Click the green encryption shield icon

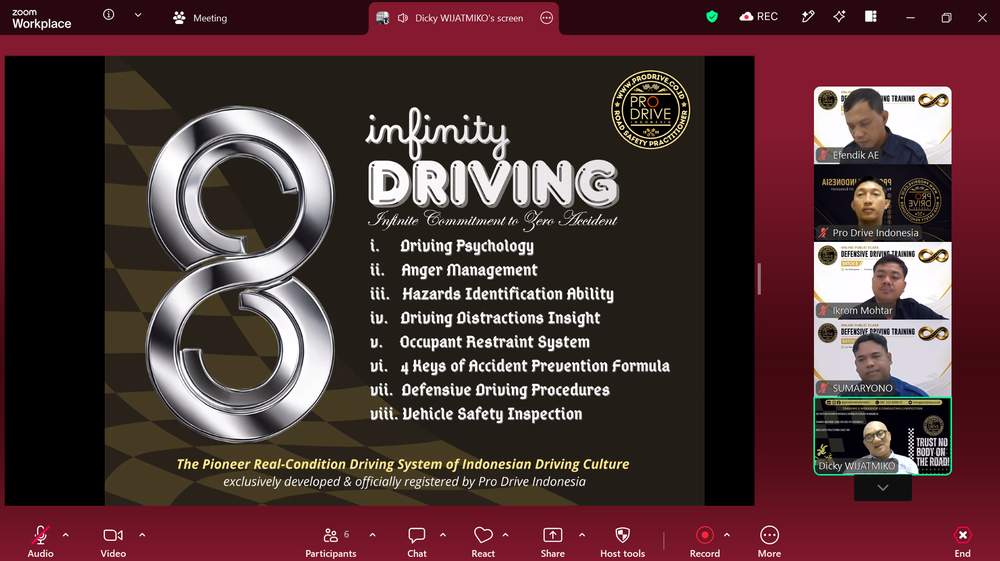click(712, 17)
